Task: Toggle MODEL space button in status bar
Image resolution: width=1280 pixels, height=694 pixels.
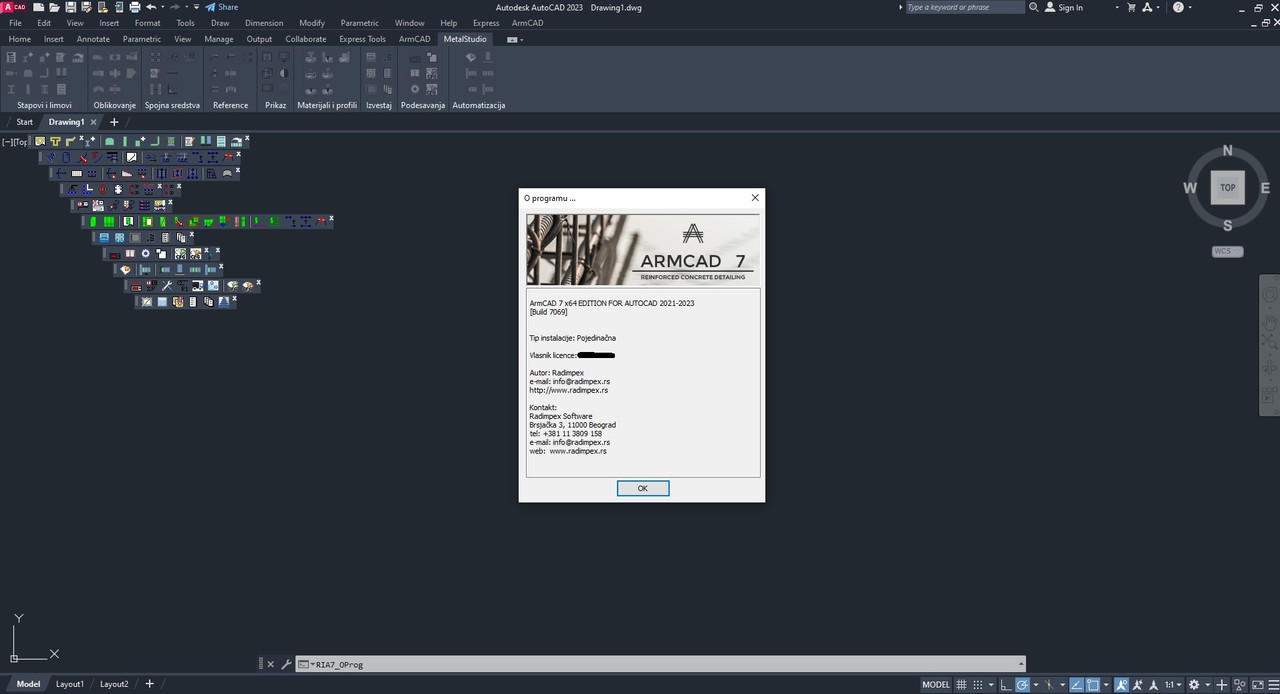Action: click(936, 685)
